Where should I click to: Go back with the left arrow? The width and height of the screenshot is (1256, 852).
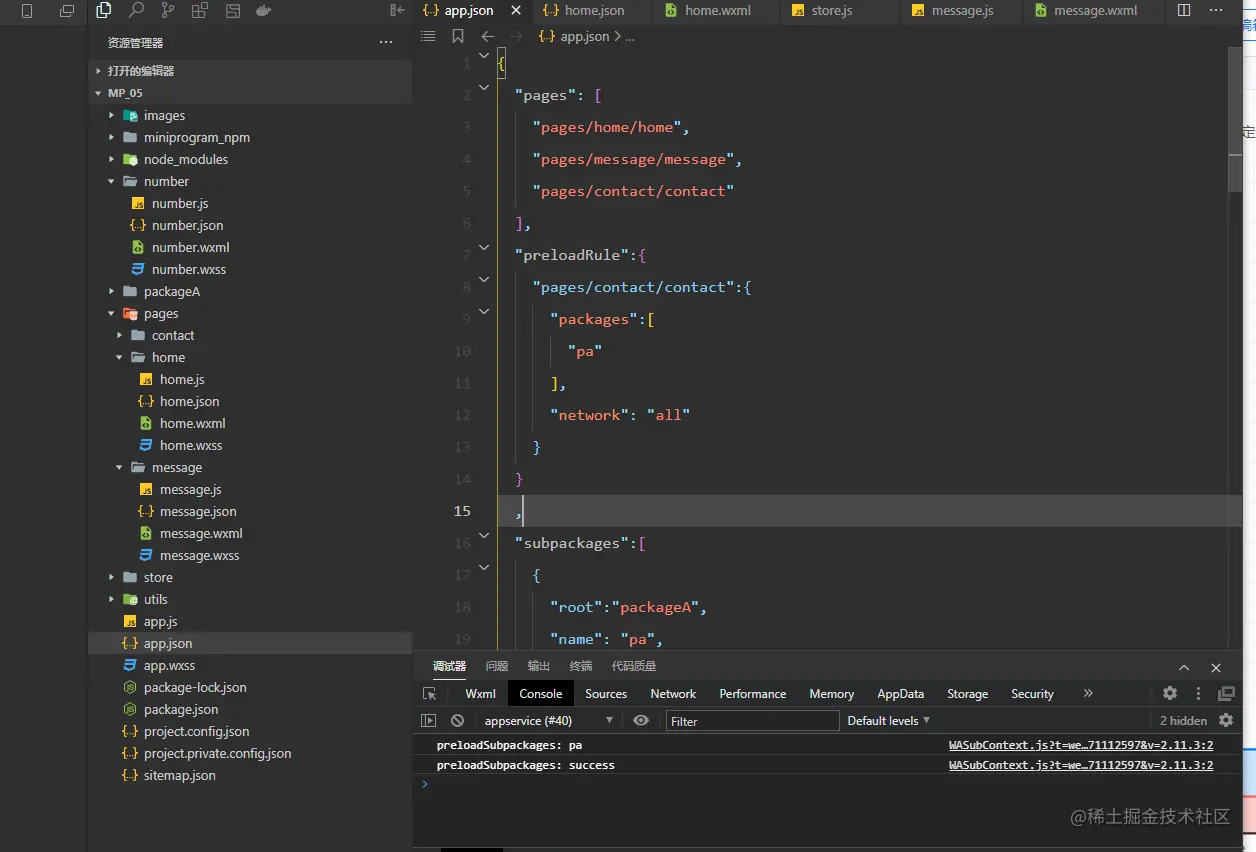pyautogui.click(x=488, y=36)
